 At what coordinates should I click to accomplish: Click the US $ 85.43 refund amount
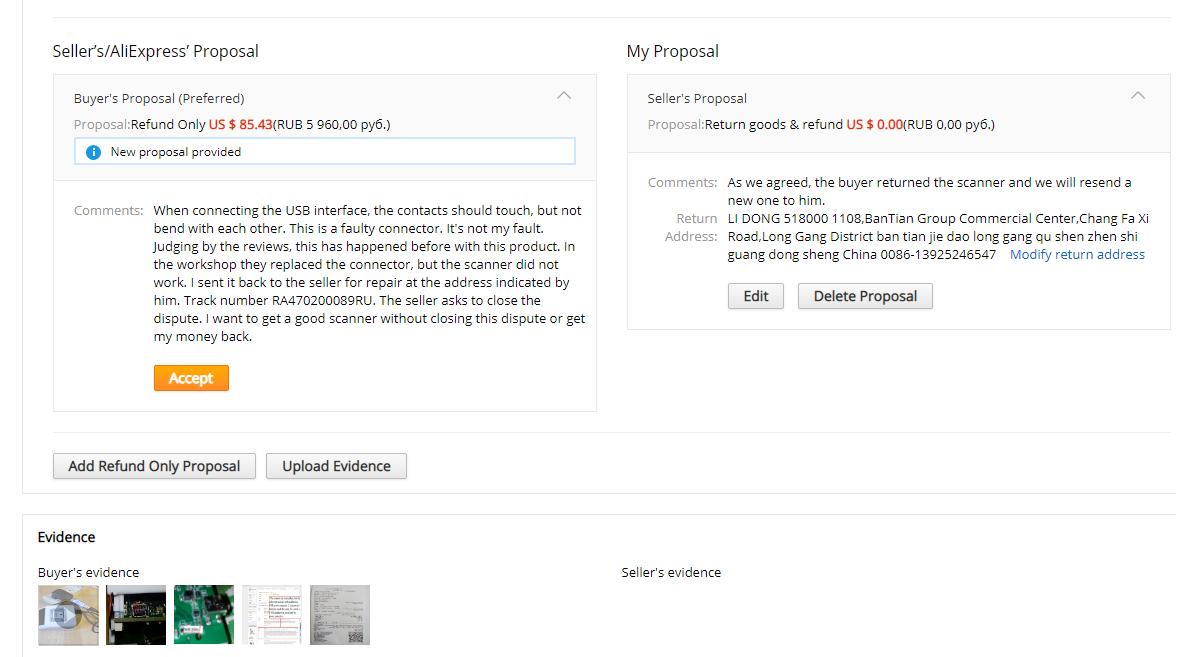240,125
